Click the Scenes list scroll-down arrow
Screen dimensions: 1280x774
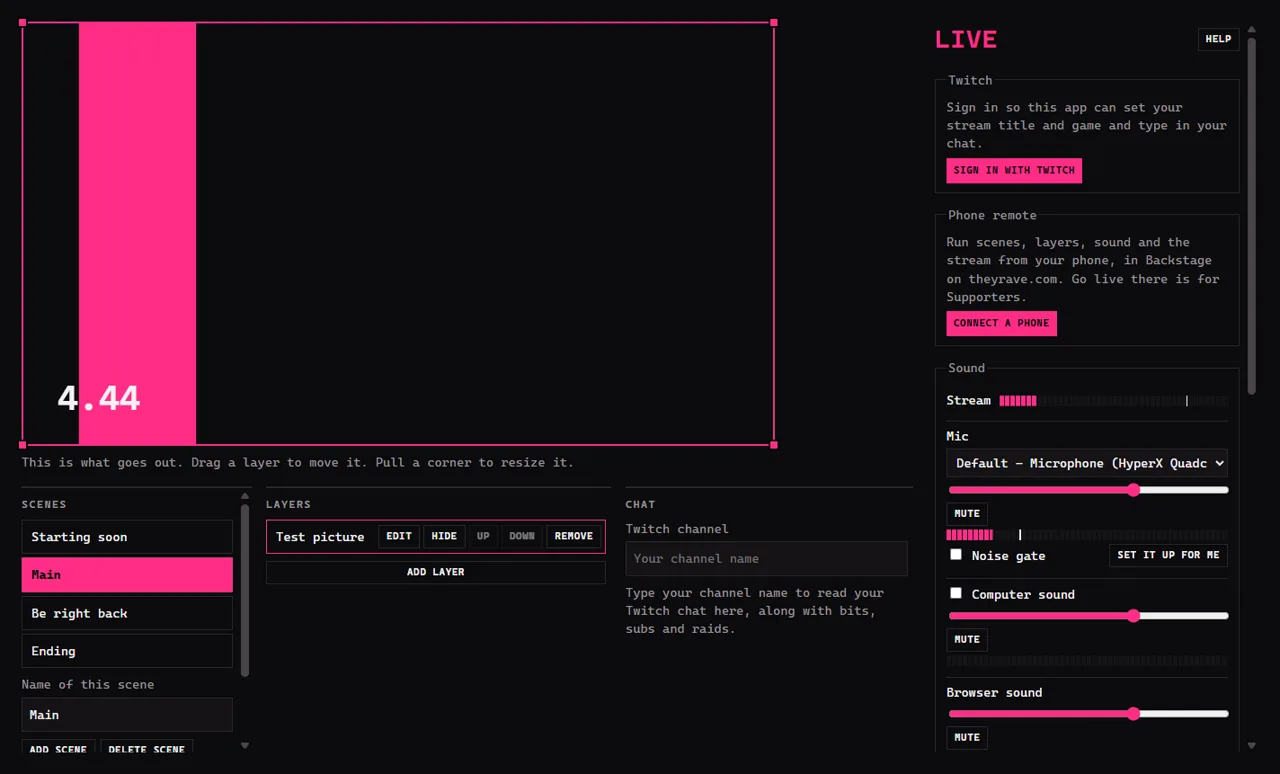click(x=245, y=745)
